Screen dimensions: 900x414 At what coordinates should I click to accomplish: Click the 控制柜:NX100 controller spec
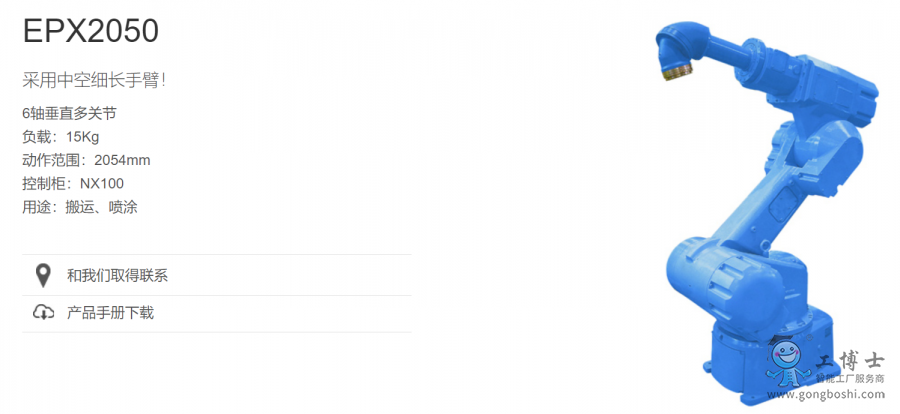73,184
